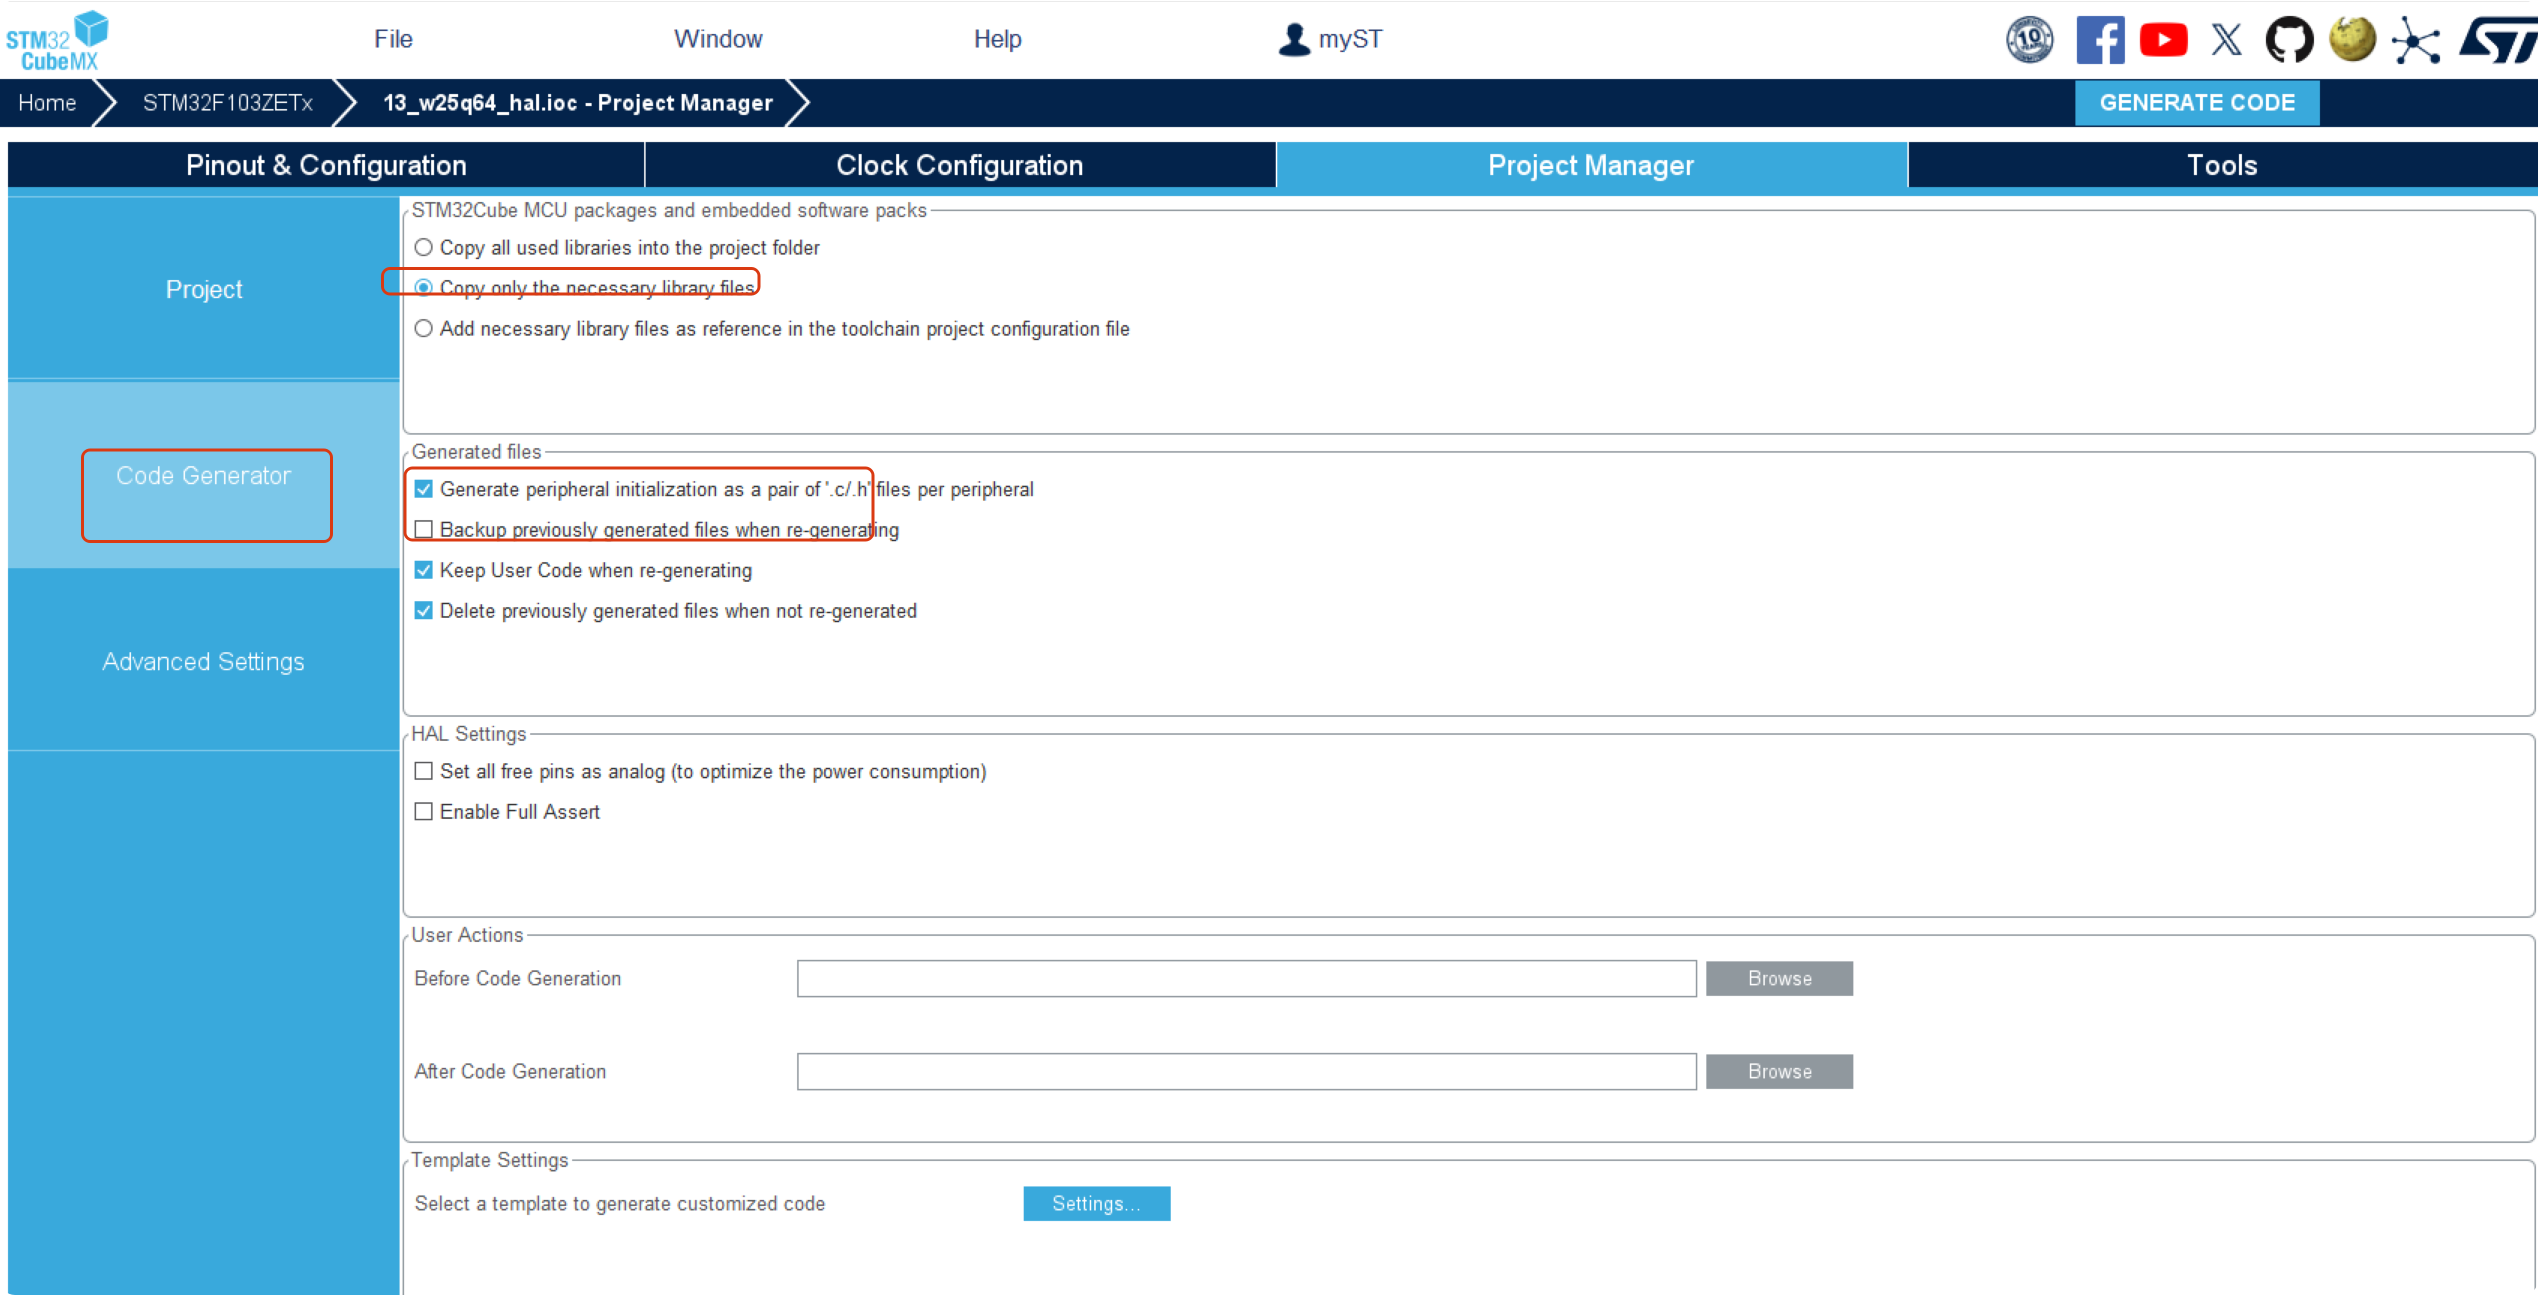Open the File menu

click(x=393, y=39)
